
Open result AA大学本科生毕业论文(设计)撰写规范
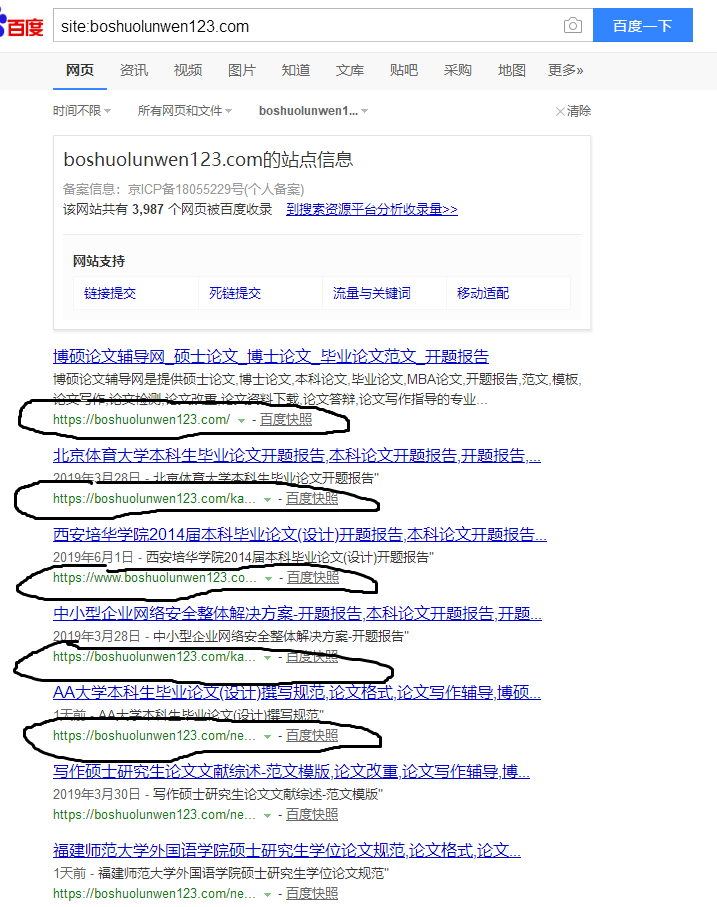[297, 692]
